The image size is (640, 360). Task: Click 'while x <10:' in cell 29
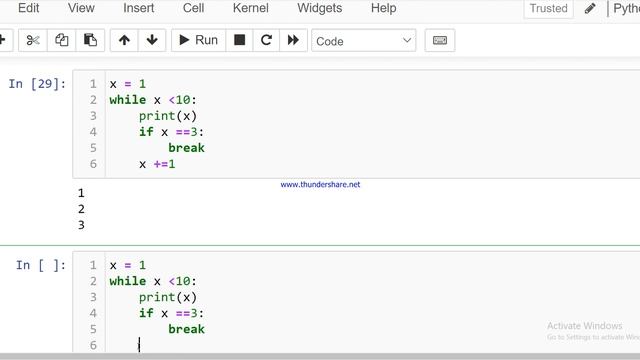click(x=153, y=100)
